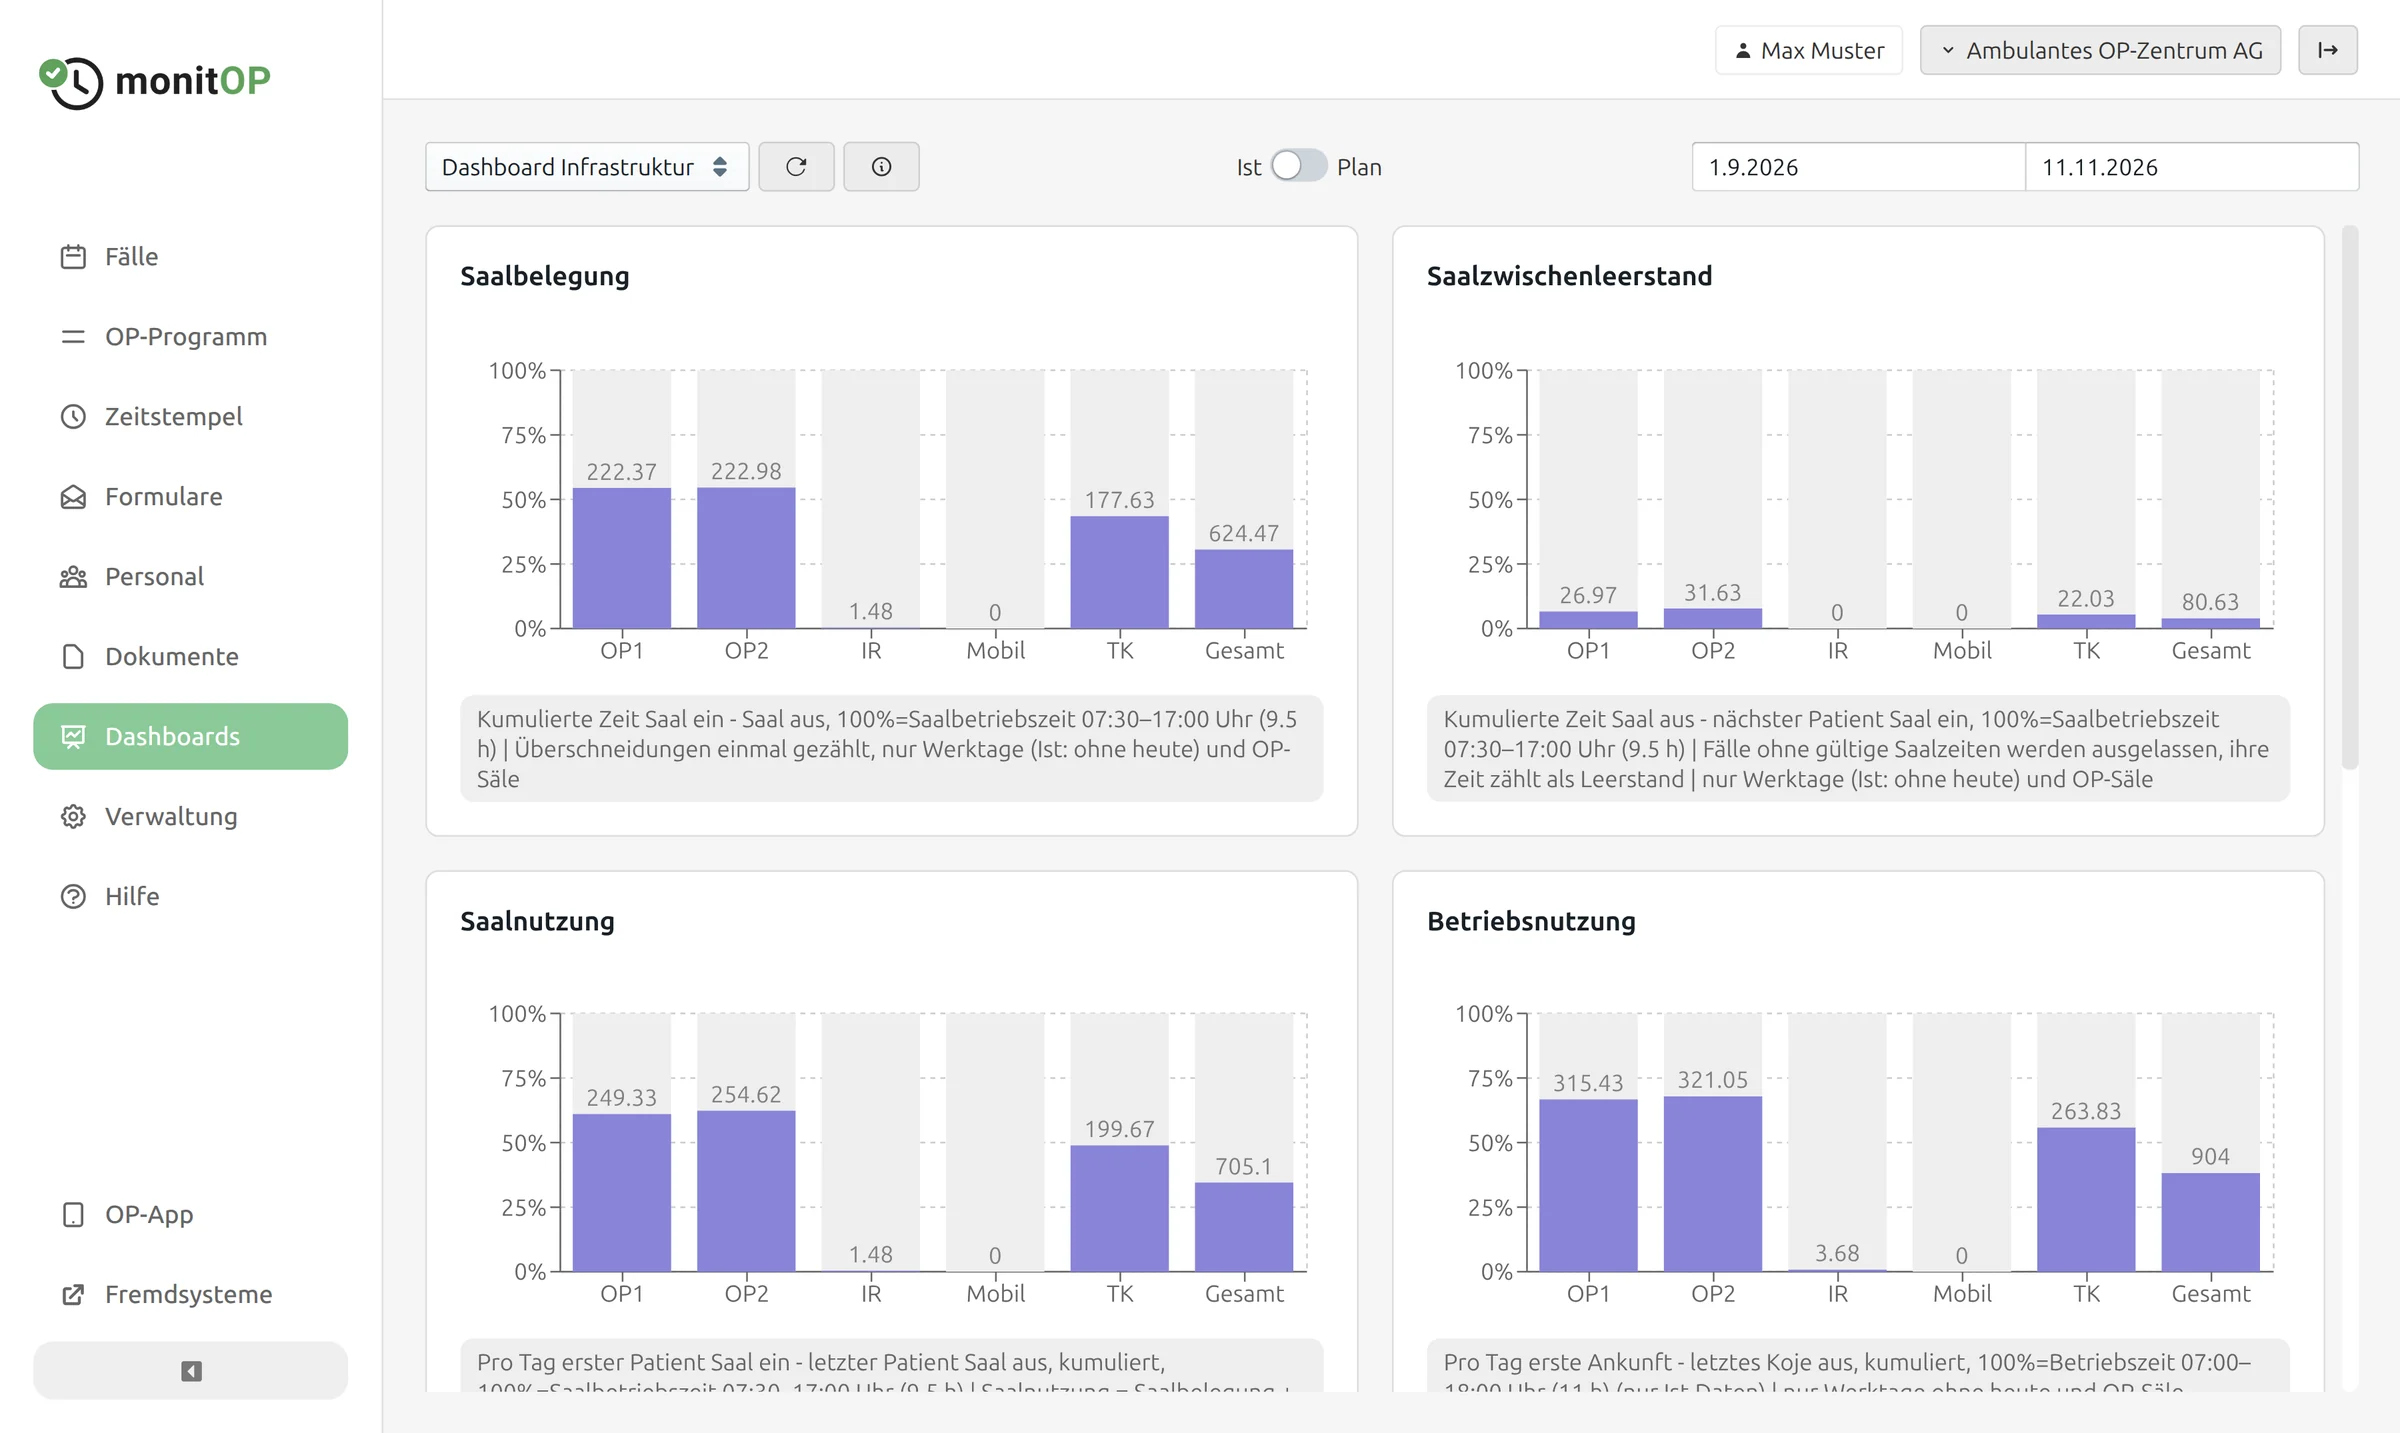Click the Hilfe question mark icon
Image resolution: width=2400 pixels, height=1433 pixels.
coord(73,897)
